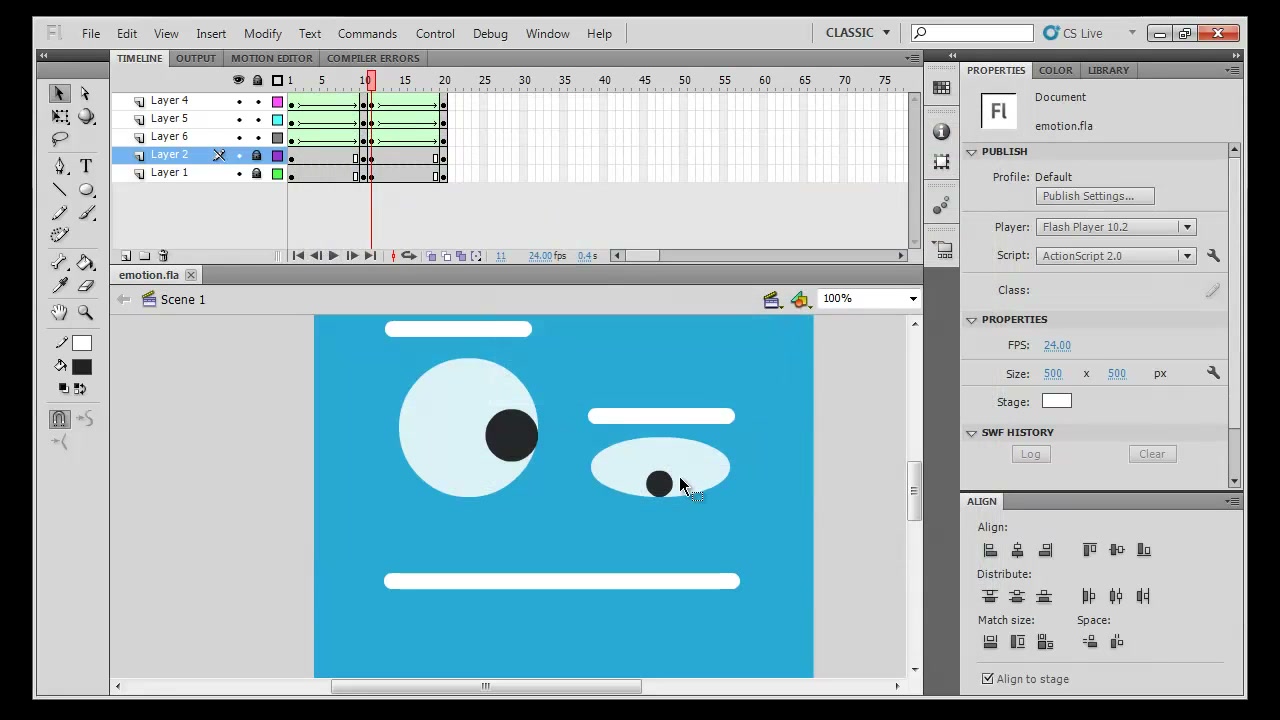Select the Lasso tool
The image size is (1280, 720).
coord(59,139)
